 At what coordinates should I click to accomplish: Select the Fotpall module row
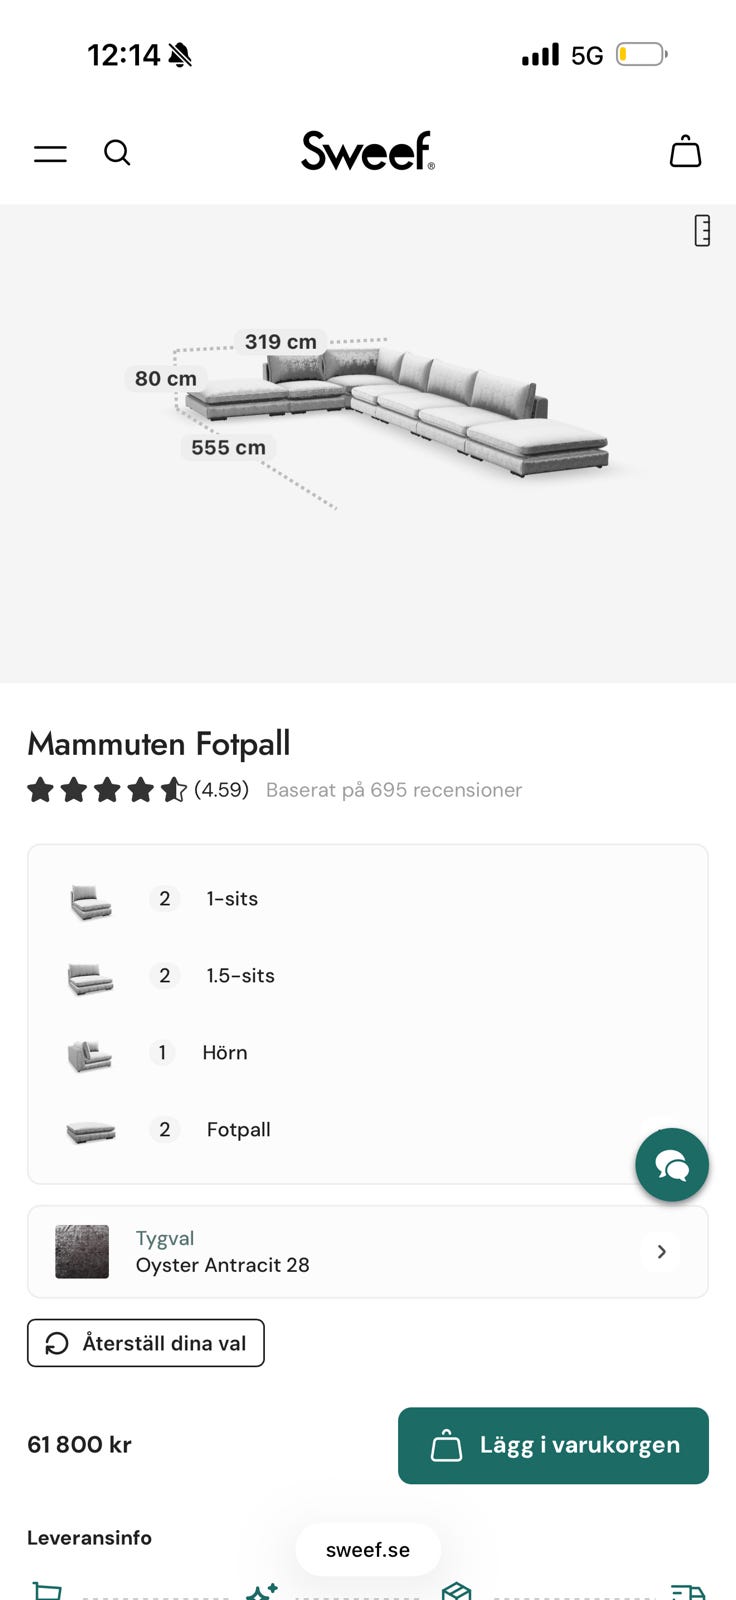point(238,1130)
